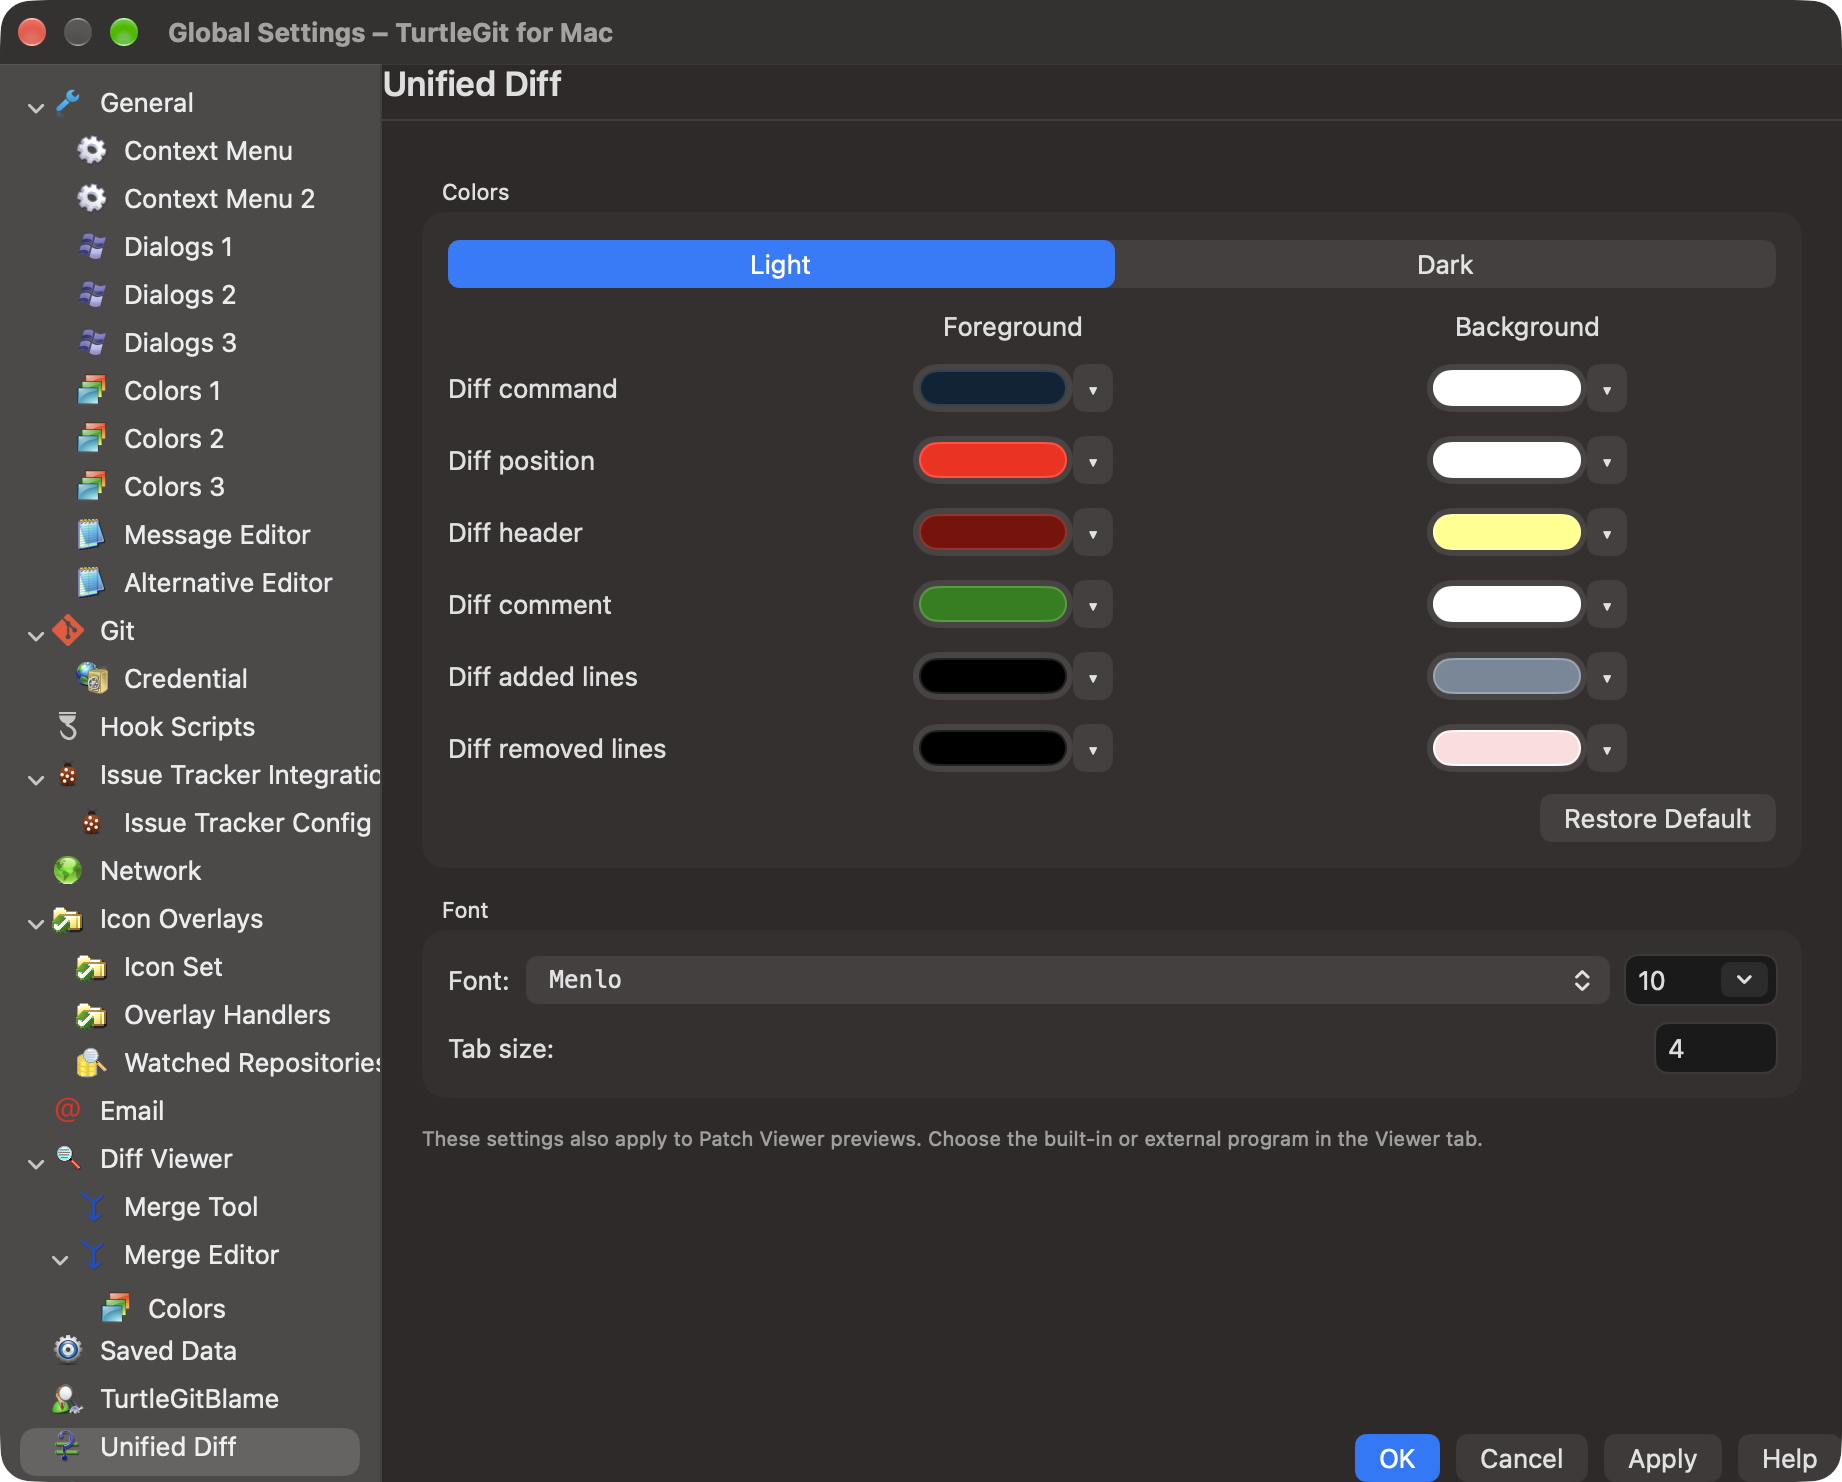The image size is (1842, 1482).
Task: Click the Watched Repositories icon
Action: click(x=92, y=1062)
